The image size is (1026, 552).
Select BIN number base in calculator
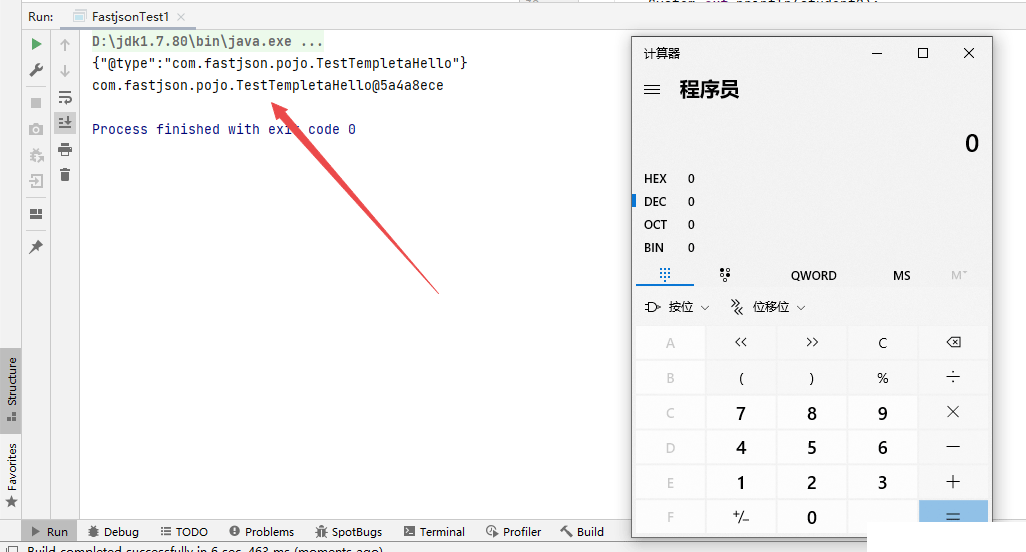tap(669, 247)
